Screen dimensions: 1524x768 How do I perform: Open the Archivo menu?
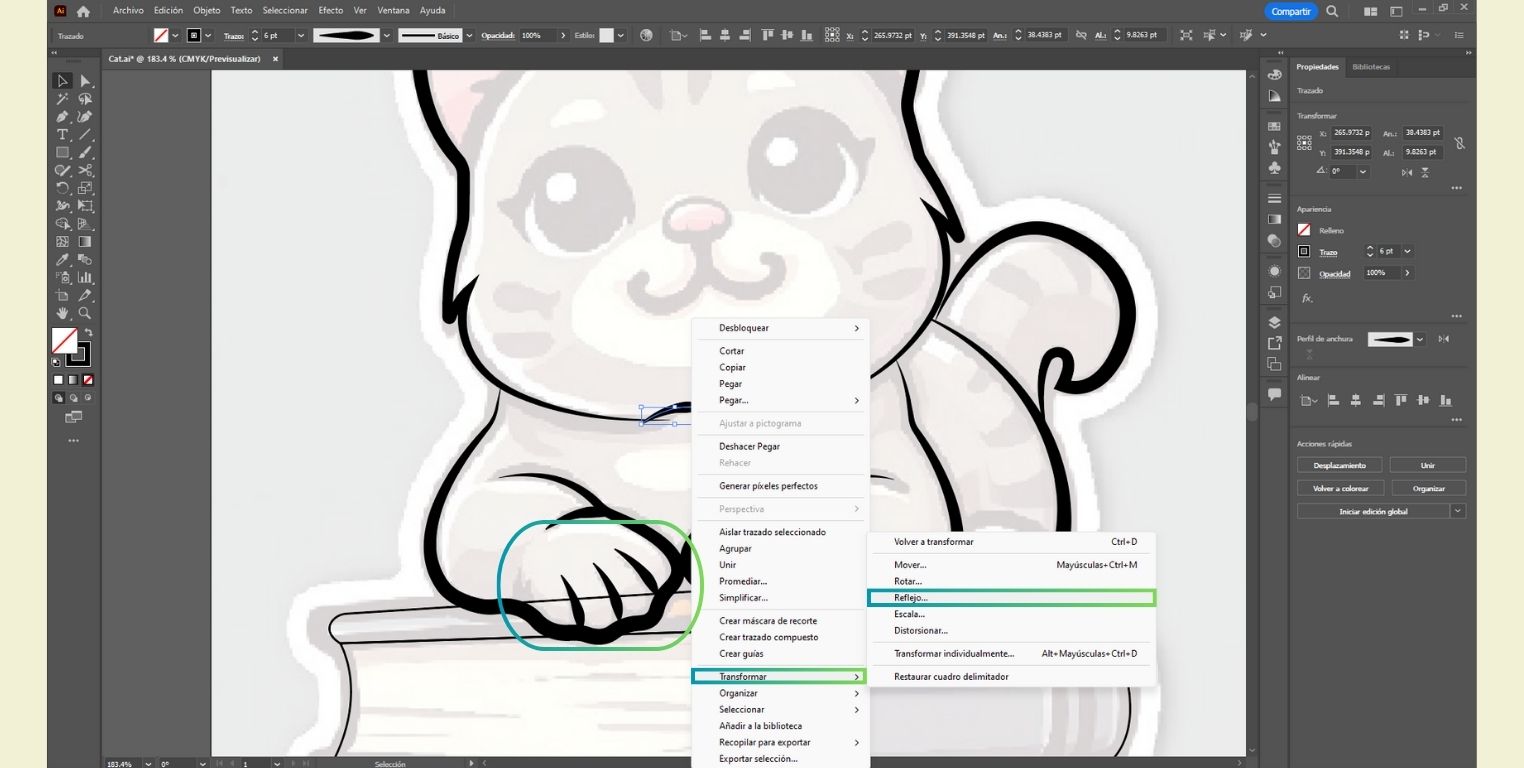(128, 11)
